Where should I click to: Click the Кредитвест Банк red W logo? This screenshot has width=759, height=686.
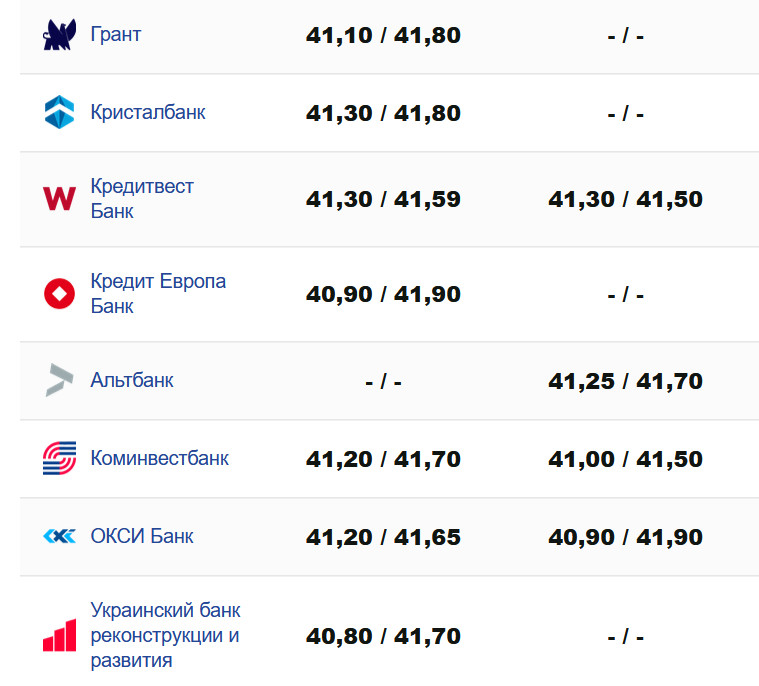[x=59, y=199]
